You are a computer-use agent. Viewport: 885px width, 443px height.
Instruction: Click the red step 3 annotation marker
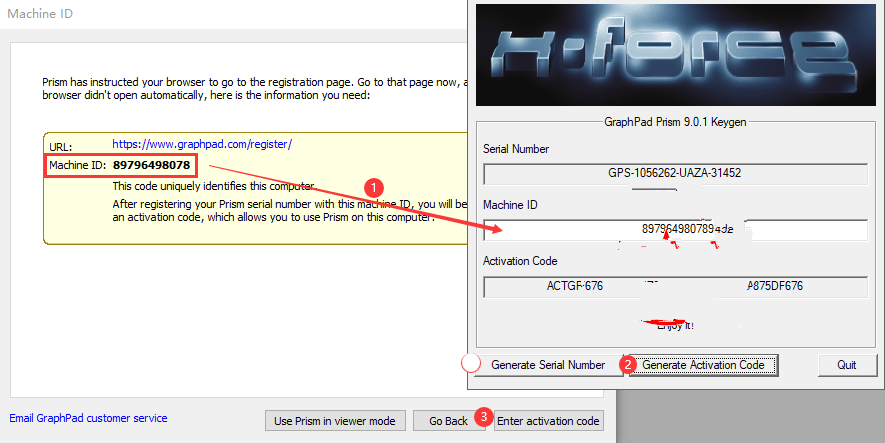[483, 416]
